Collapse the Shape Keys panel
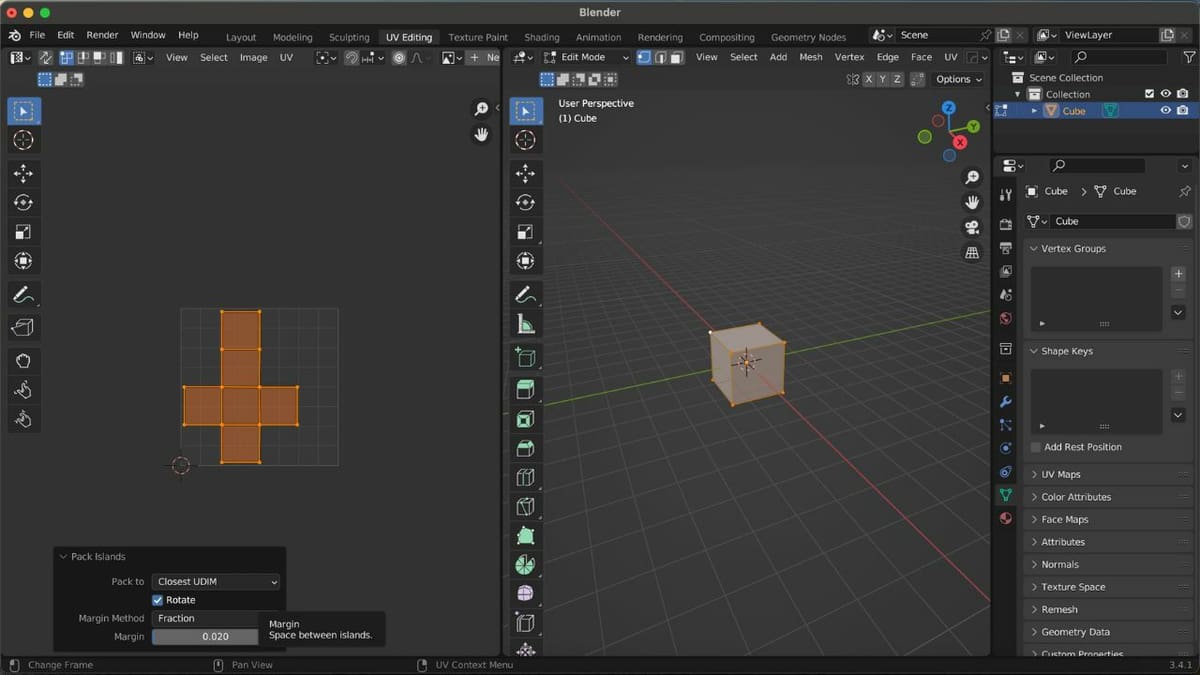Viewport: 1200px width, 675px height. pyautogui.click(x=1034, y=351)
